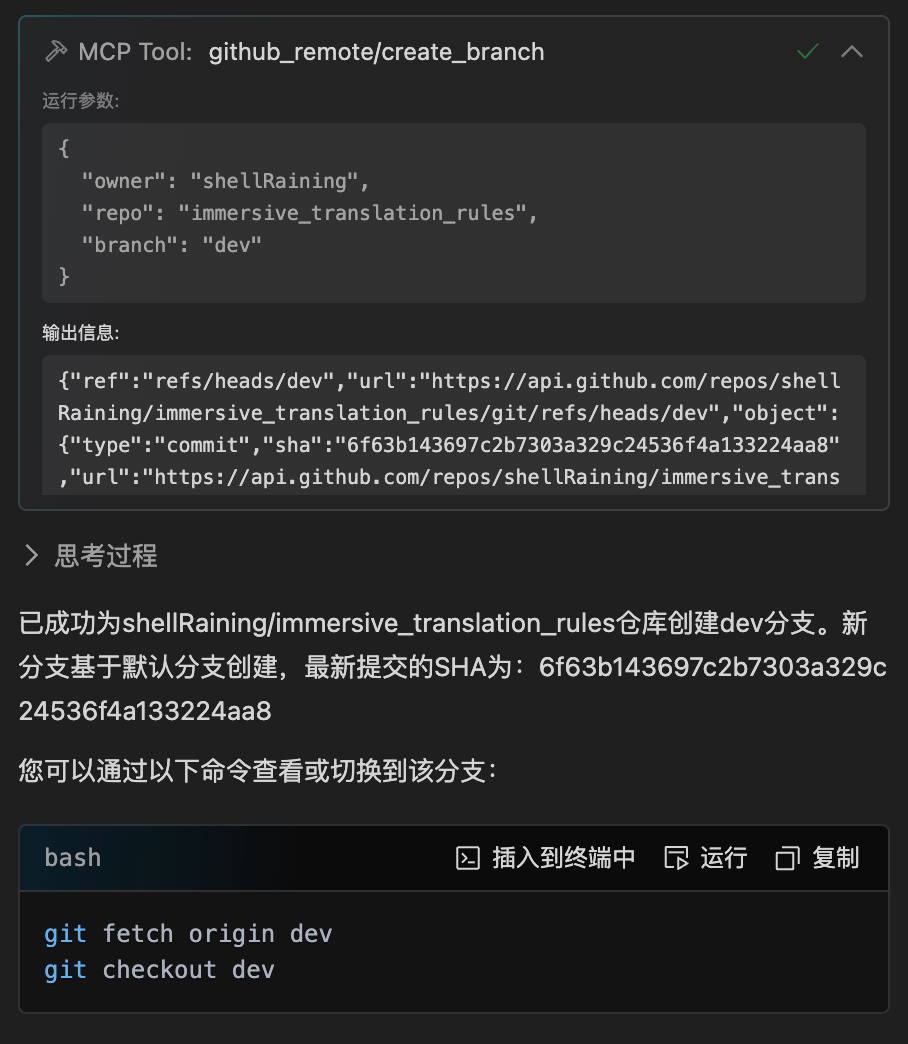Click the bash language label

[x=73, y=858]
